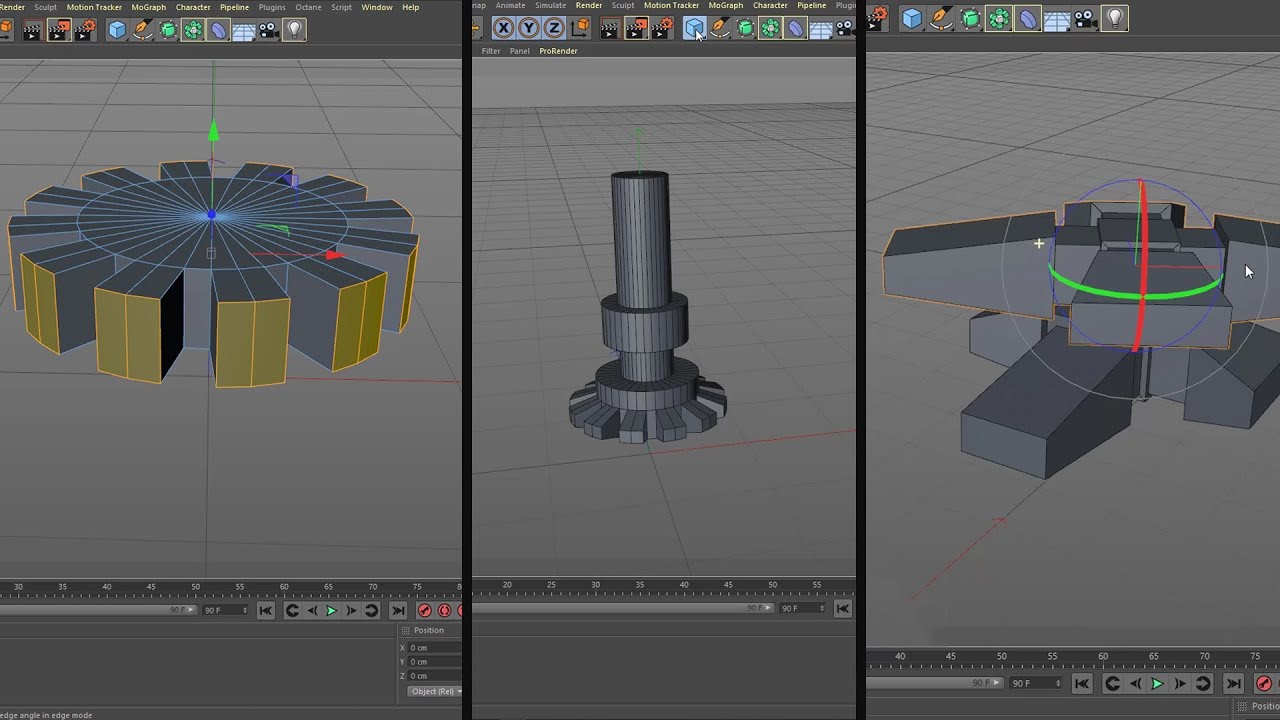
Task: Click the Light object icon in left panel
Action: pyautogui.click(x=294, y=30)
